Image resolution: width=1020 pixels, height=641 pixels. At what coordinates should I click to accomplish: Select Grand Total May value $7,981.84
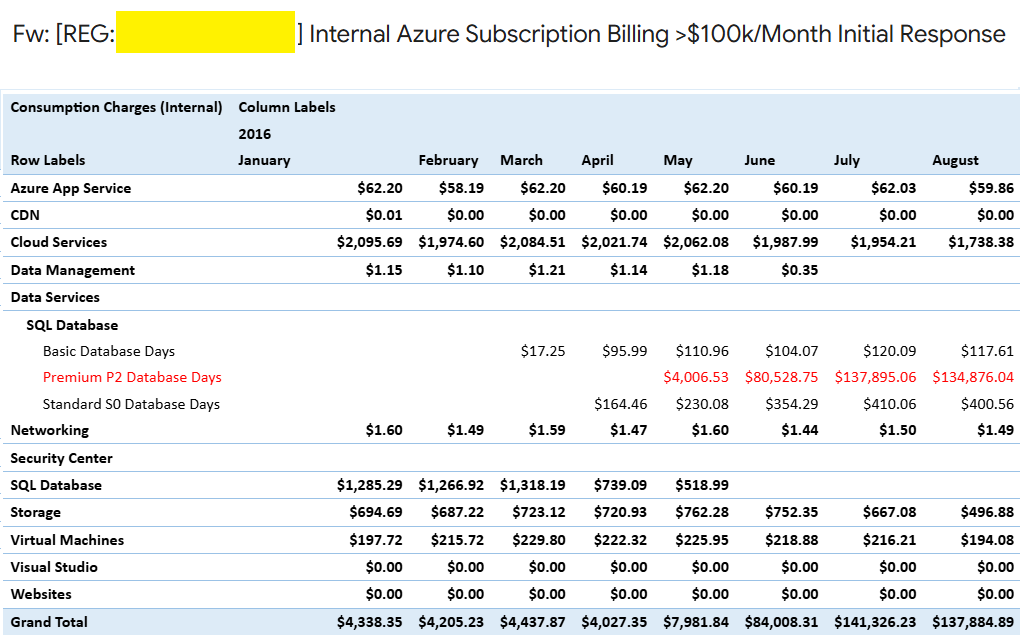point(695,622)
